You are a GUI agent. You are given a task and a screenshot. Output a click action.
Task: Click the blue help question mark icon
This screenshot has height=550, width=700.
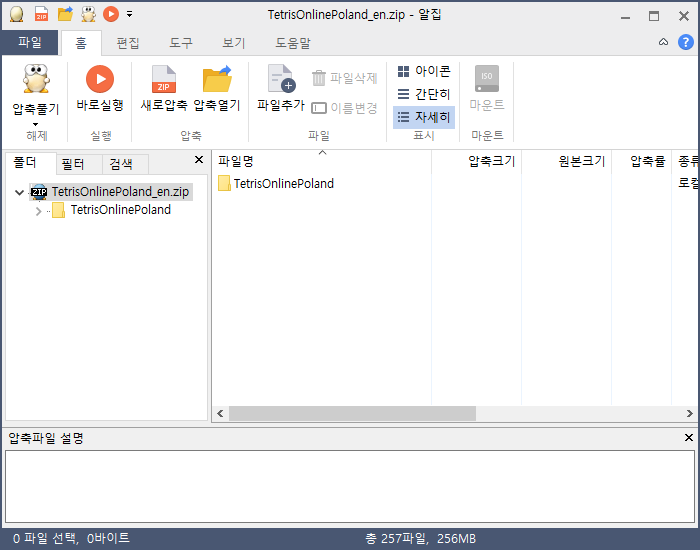coord(686,42)
